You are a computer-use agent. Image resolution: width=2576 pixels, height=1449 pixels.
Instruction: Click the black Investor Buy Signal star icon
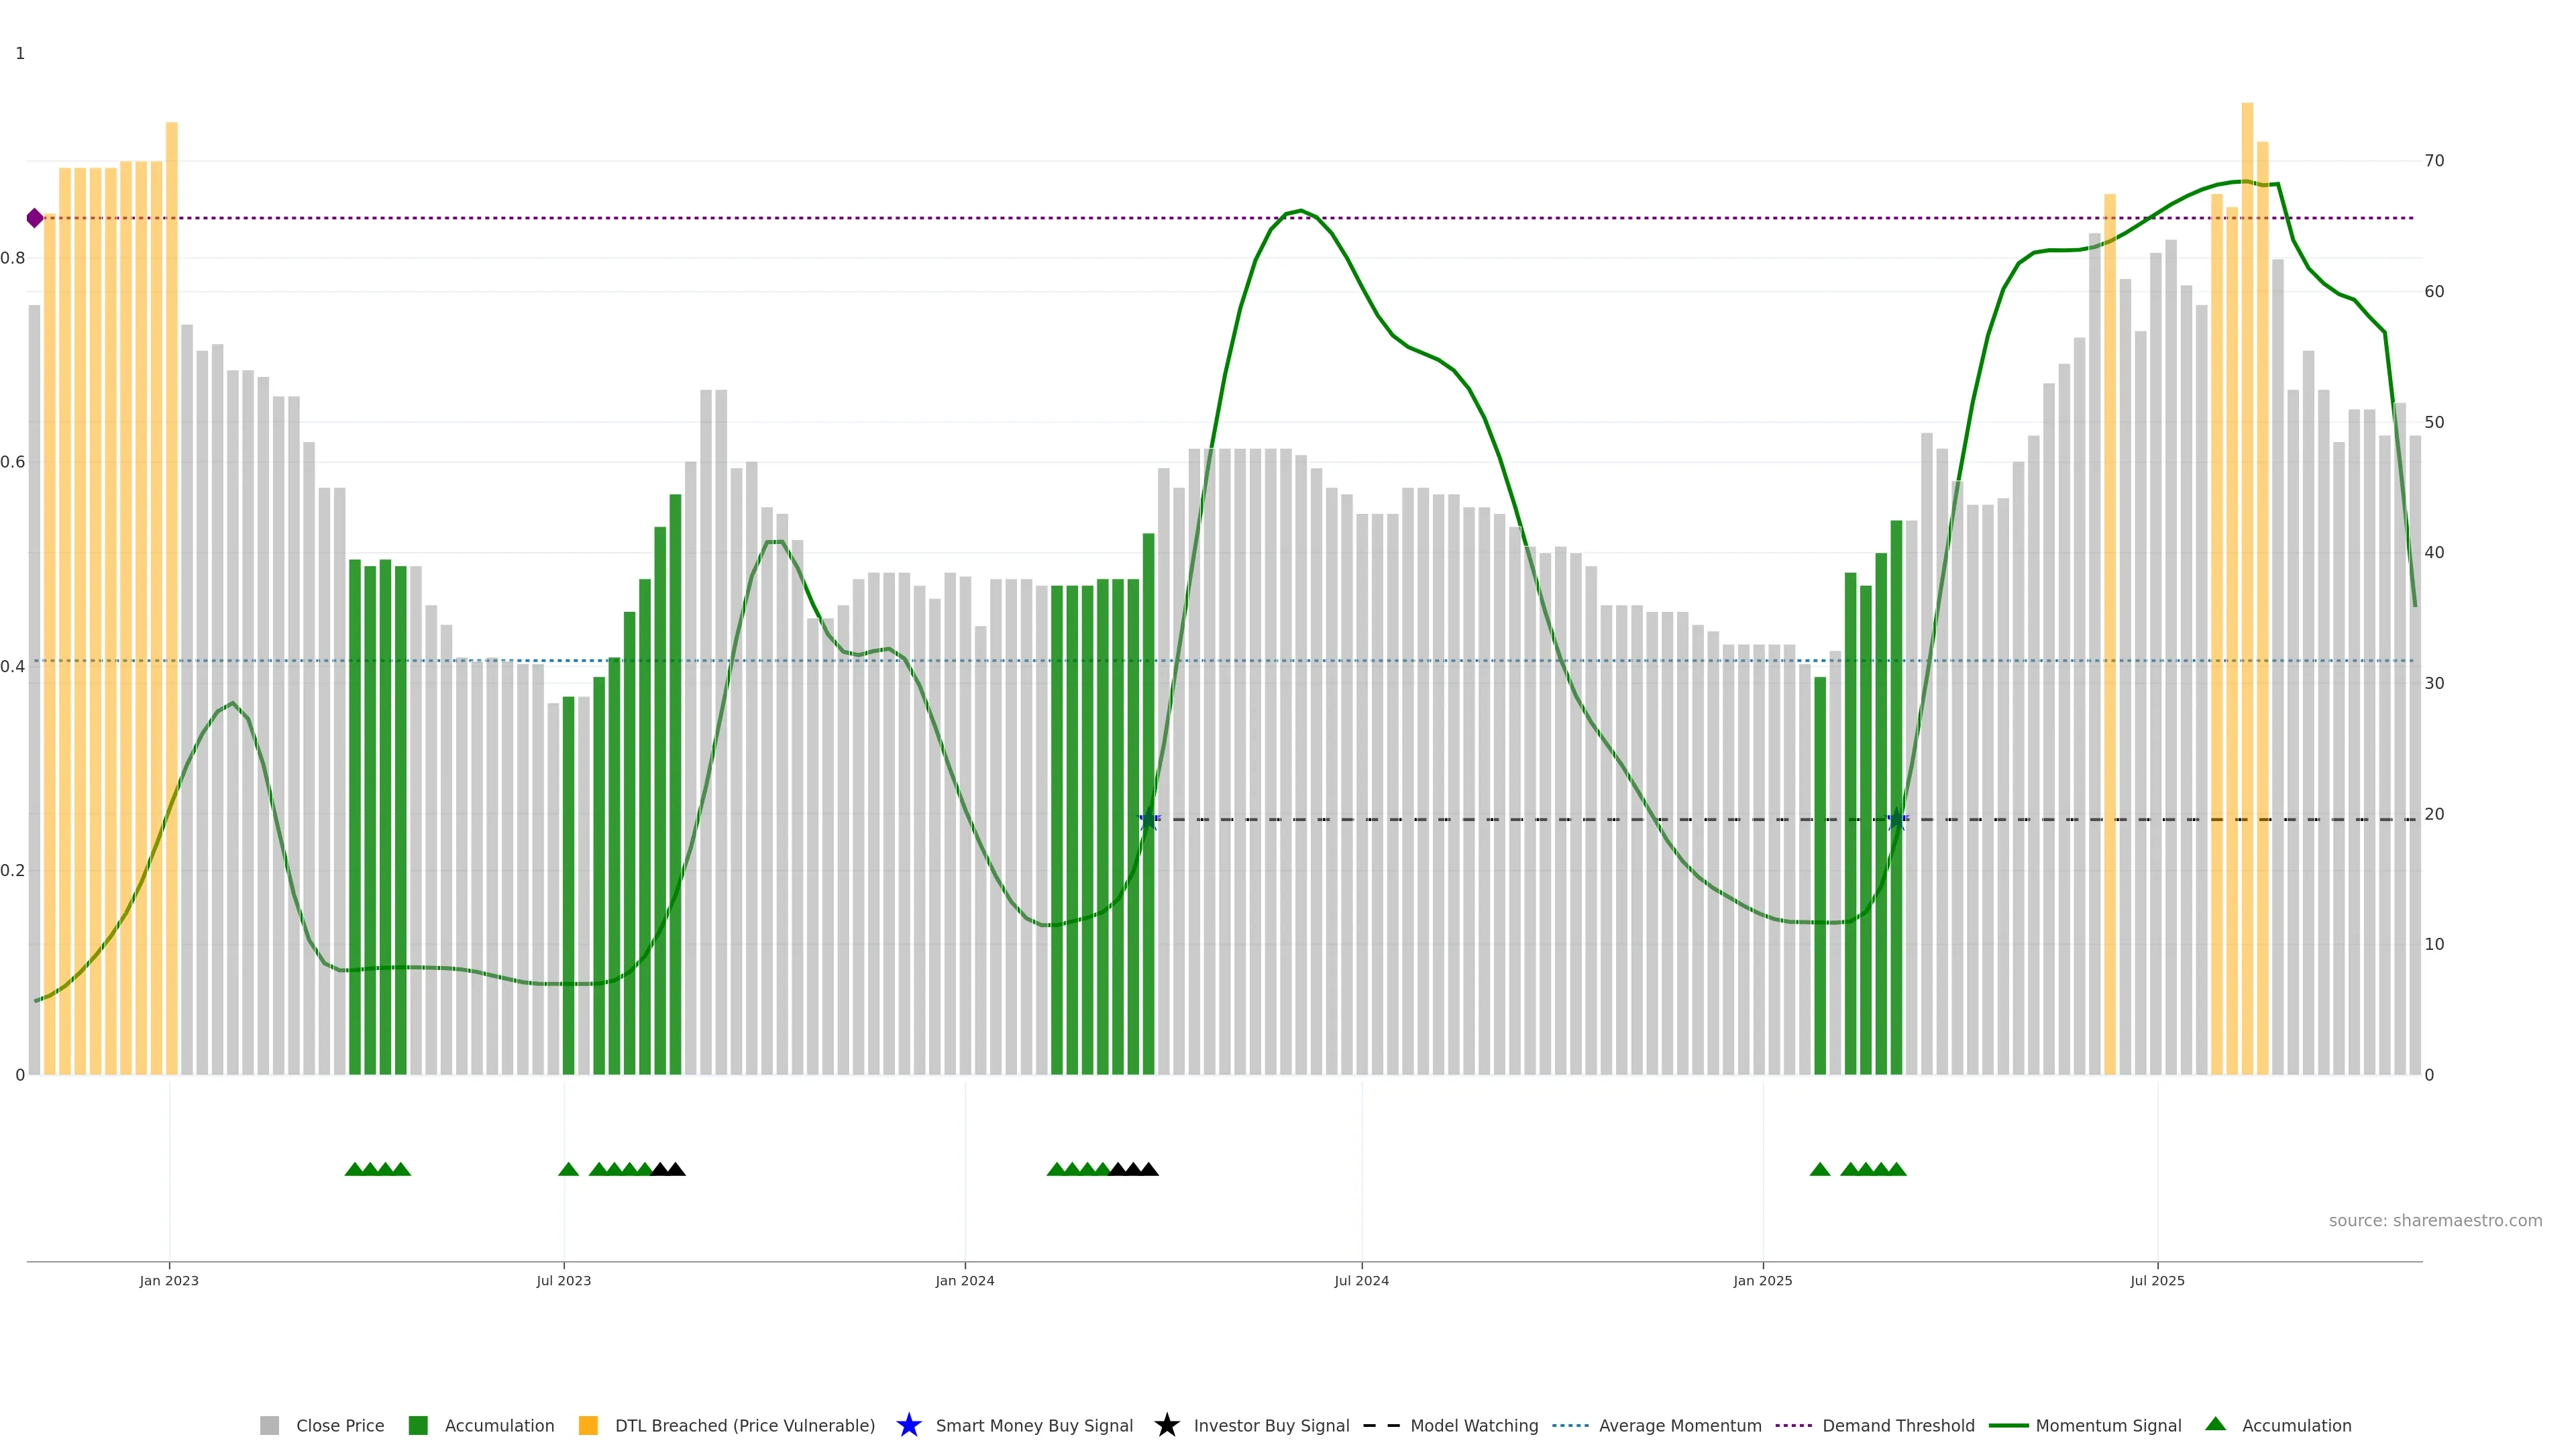1166,1425
